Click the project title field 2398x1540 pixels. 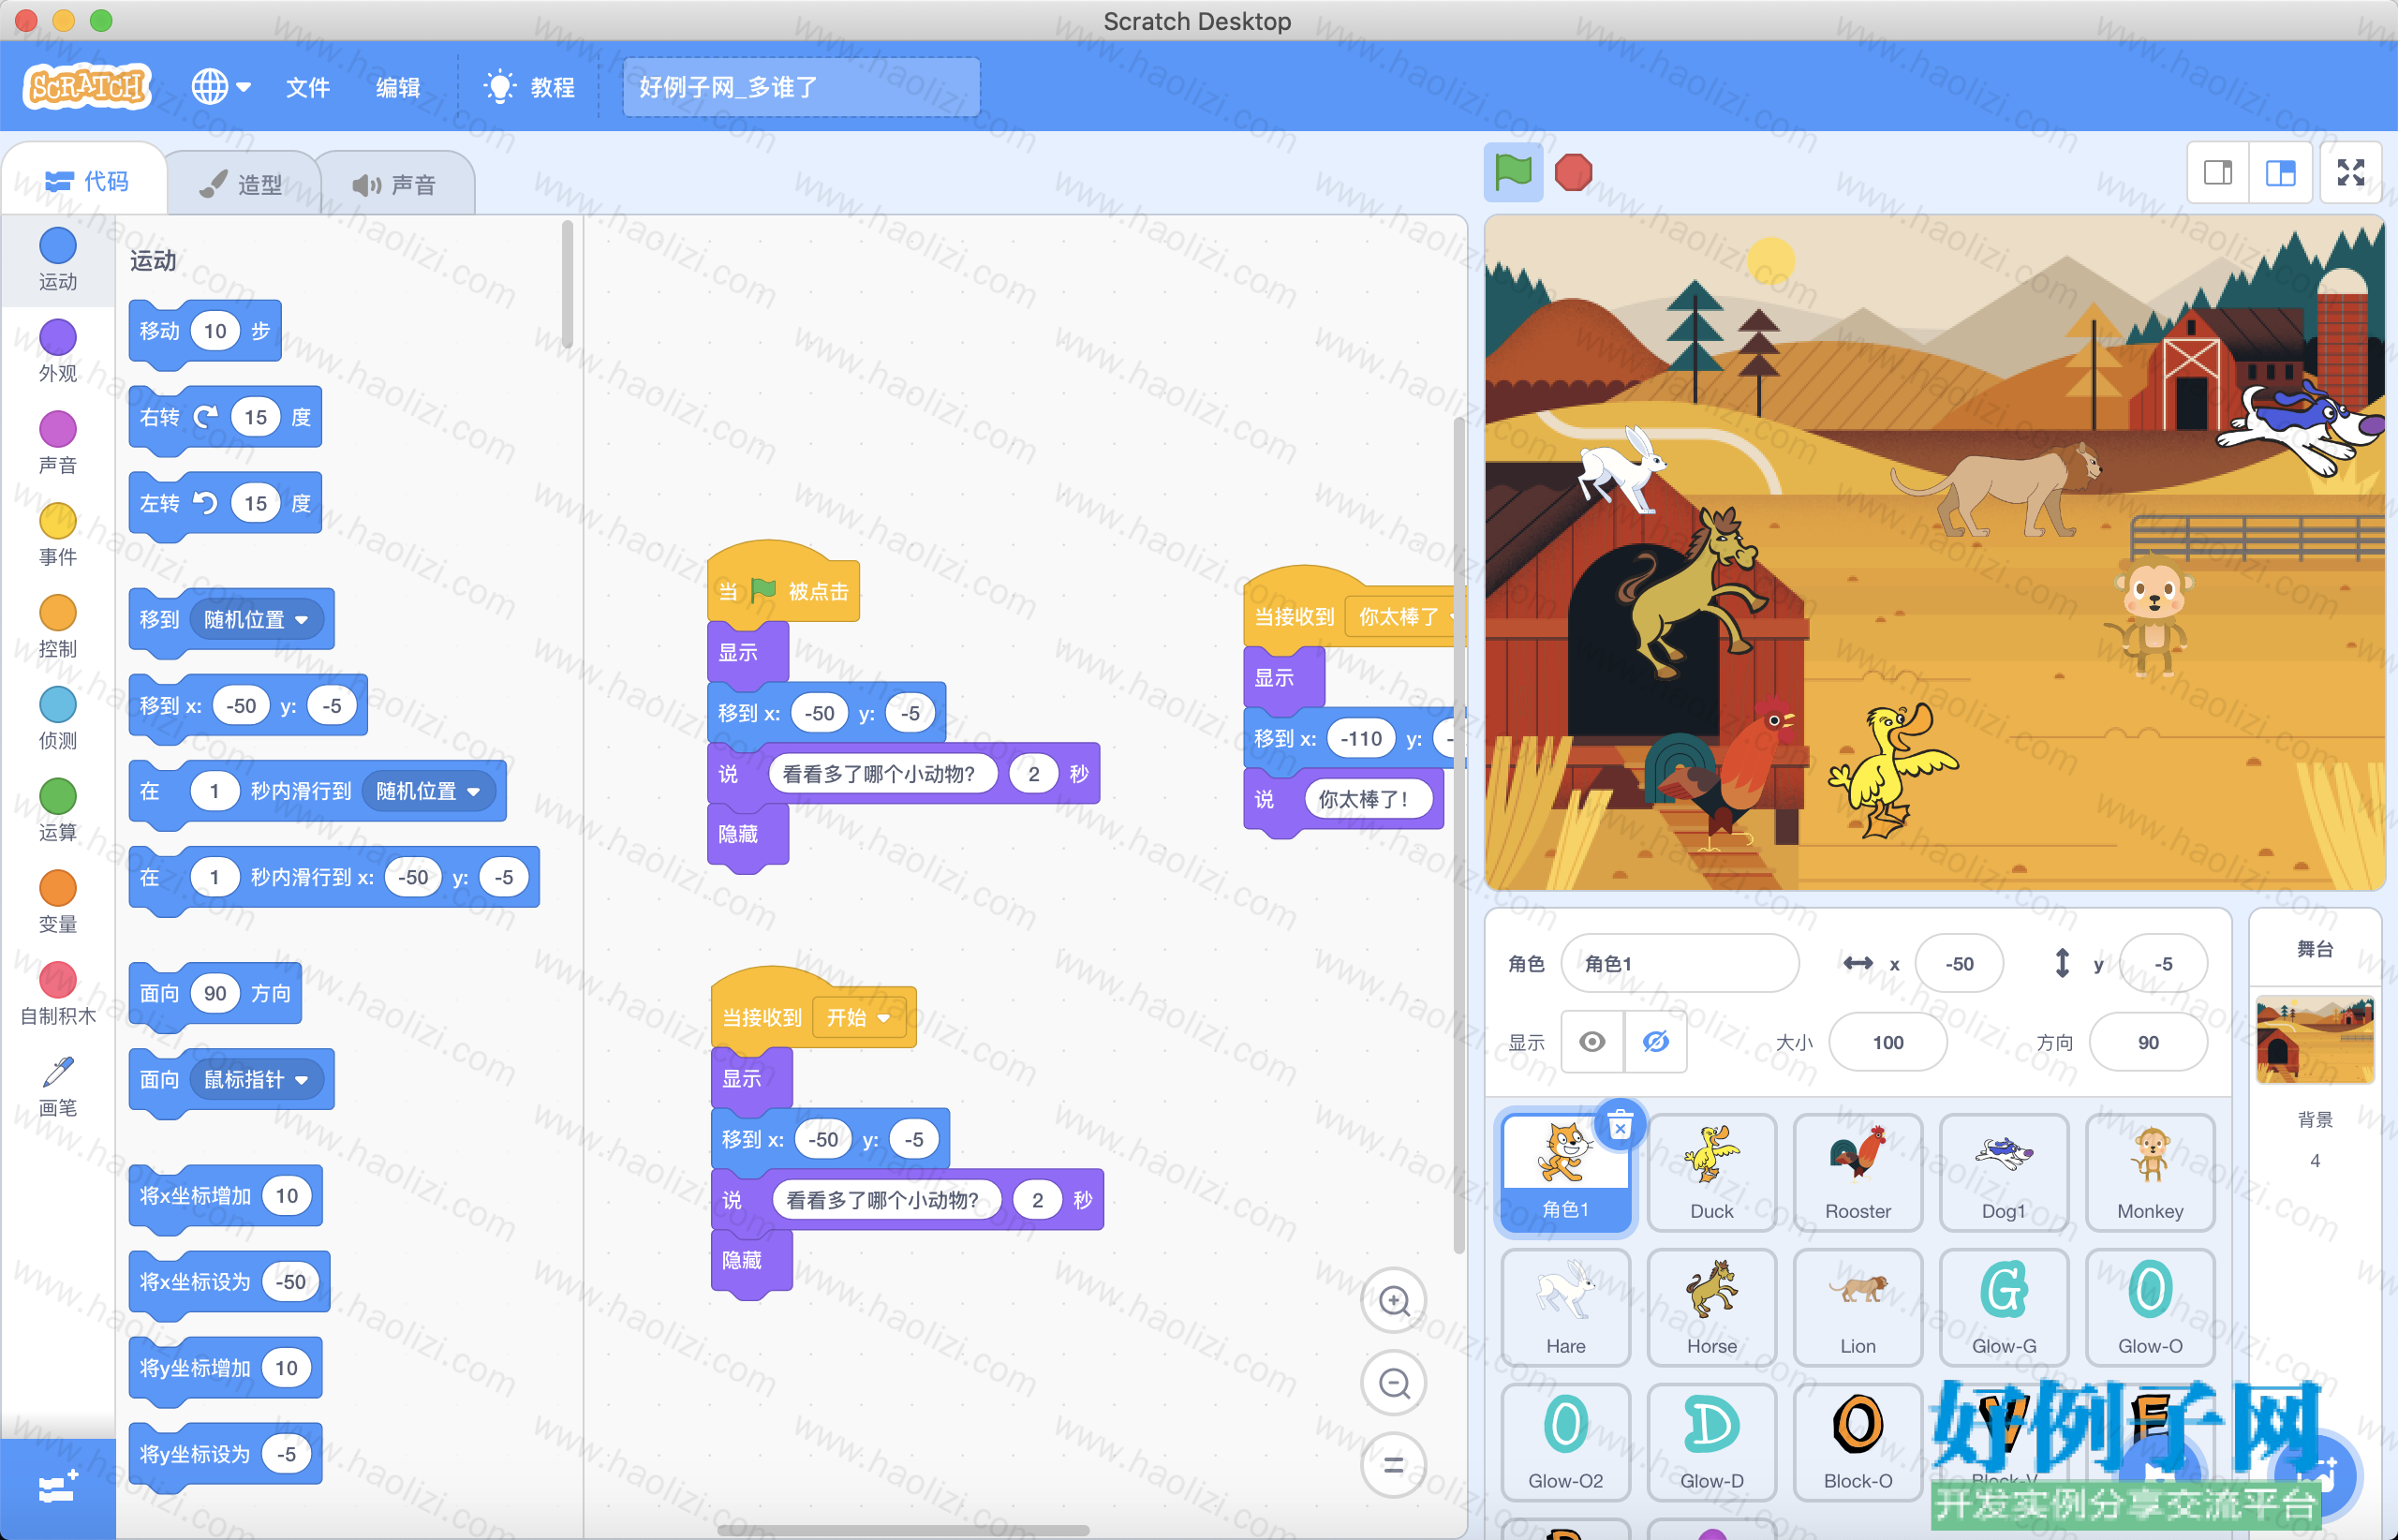[801, 87]
